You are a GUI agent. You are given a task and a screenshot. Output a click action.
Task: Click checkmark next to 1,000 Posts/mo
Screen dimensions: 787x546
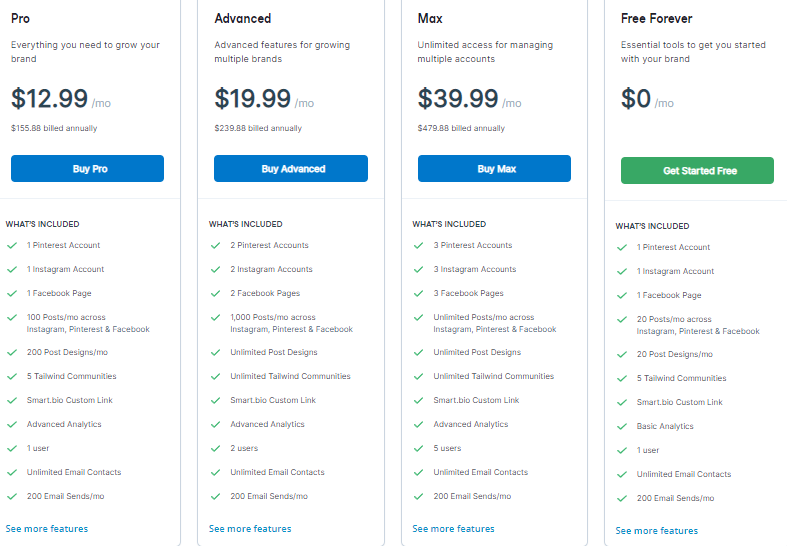pos(215,317)
